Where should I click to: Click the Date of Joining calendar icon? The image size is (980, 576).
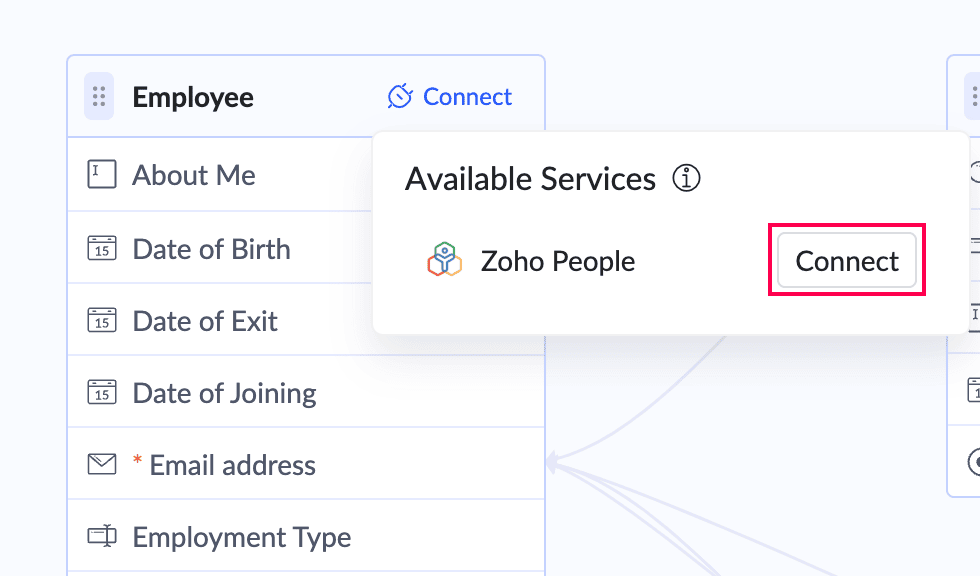102,392
